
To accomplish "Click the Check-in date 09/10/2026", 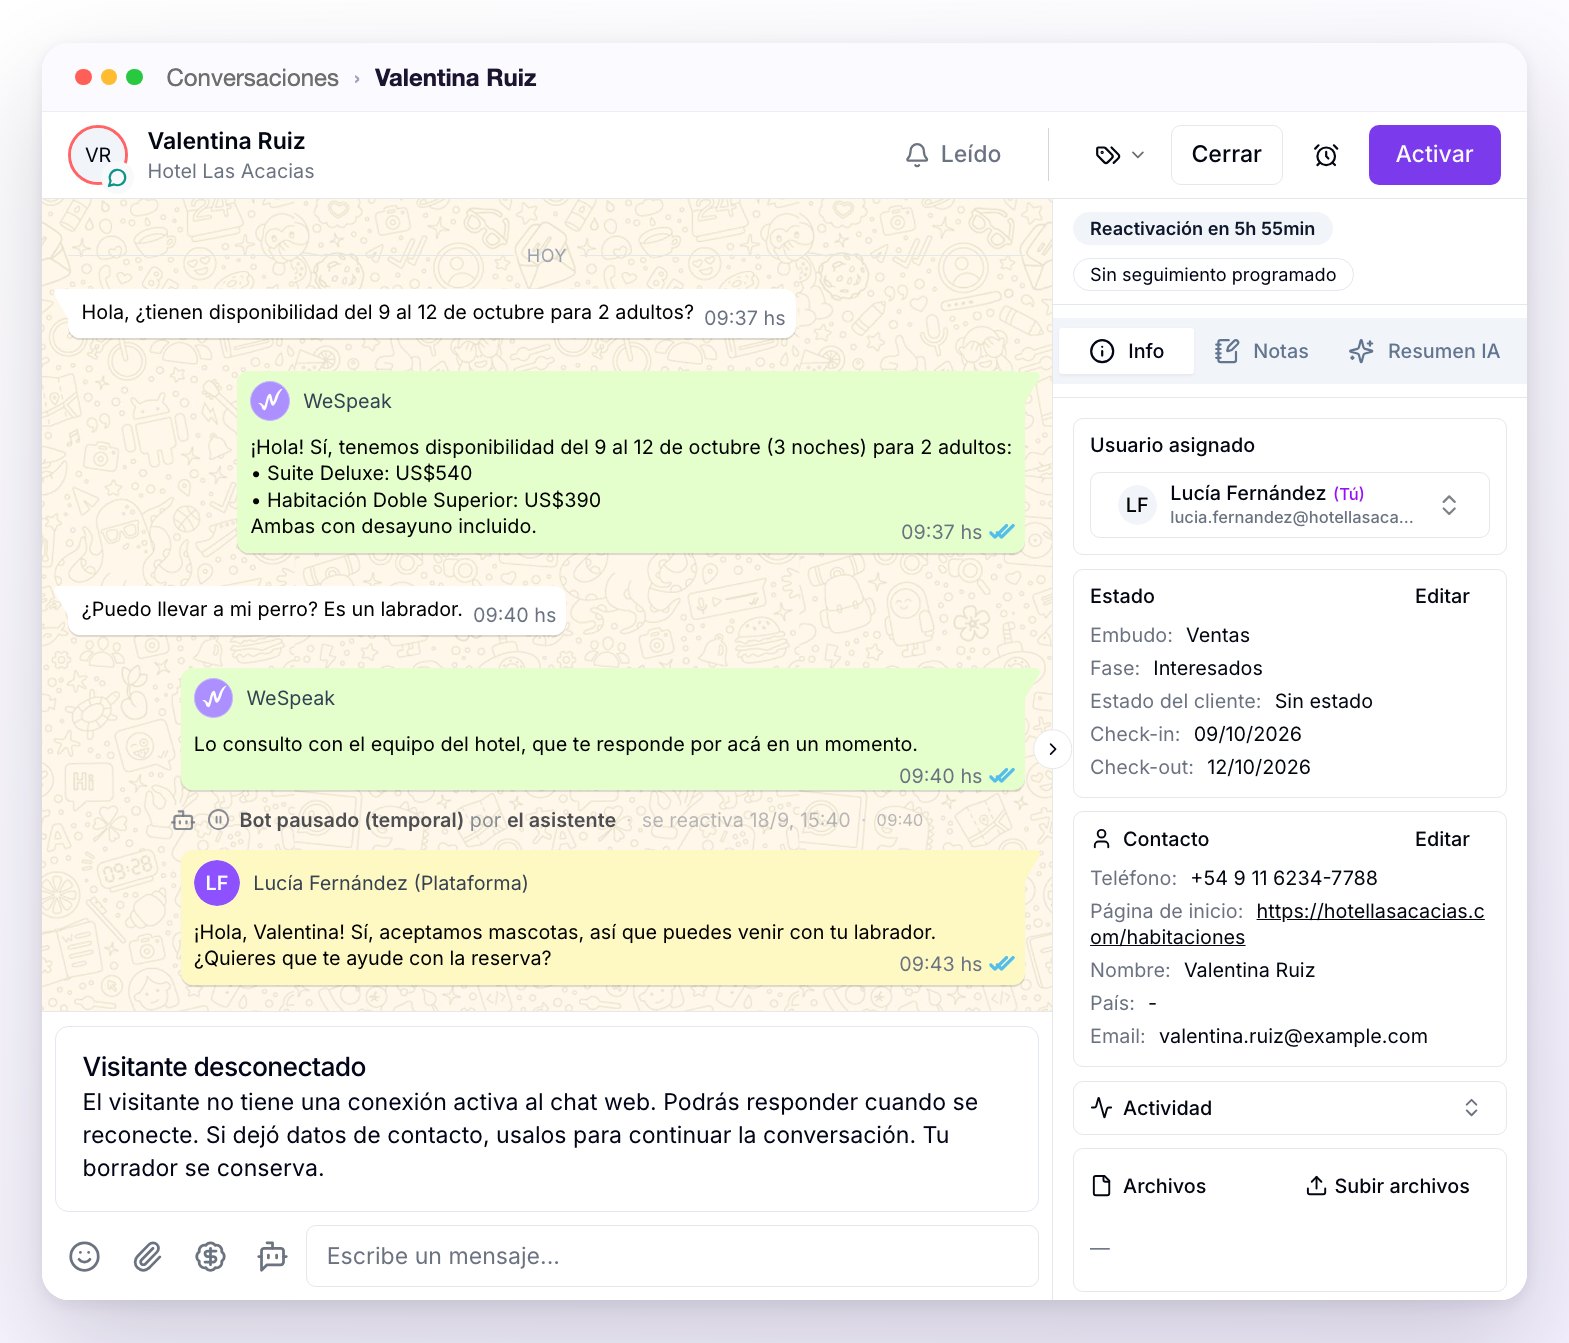I will [x=1248, y=734].
